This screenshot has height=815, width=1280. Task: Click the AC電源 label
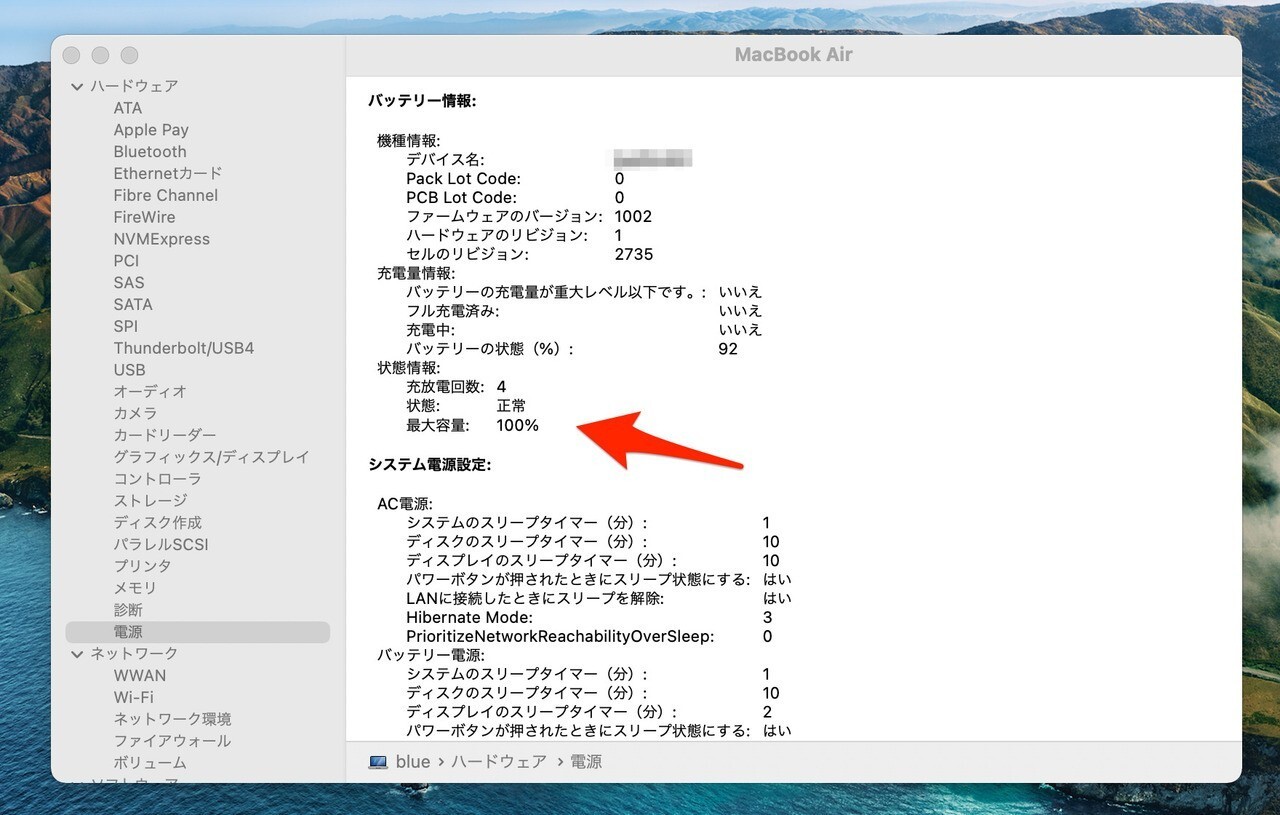[405, 504]
